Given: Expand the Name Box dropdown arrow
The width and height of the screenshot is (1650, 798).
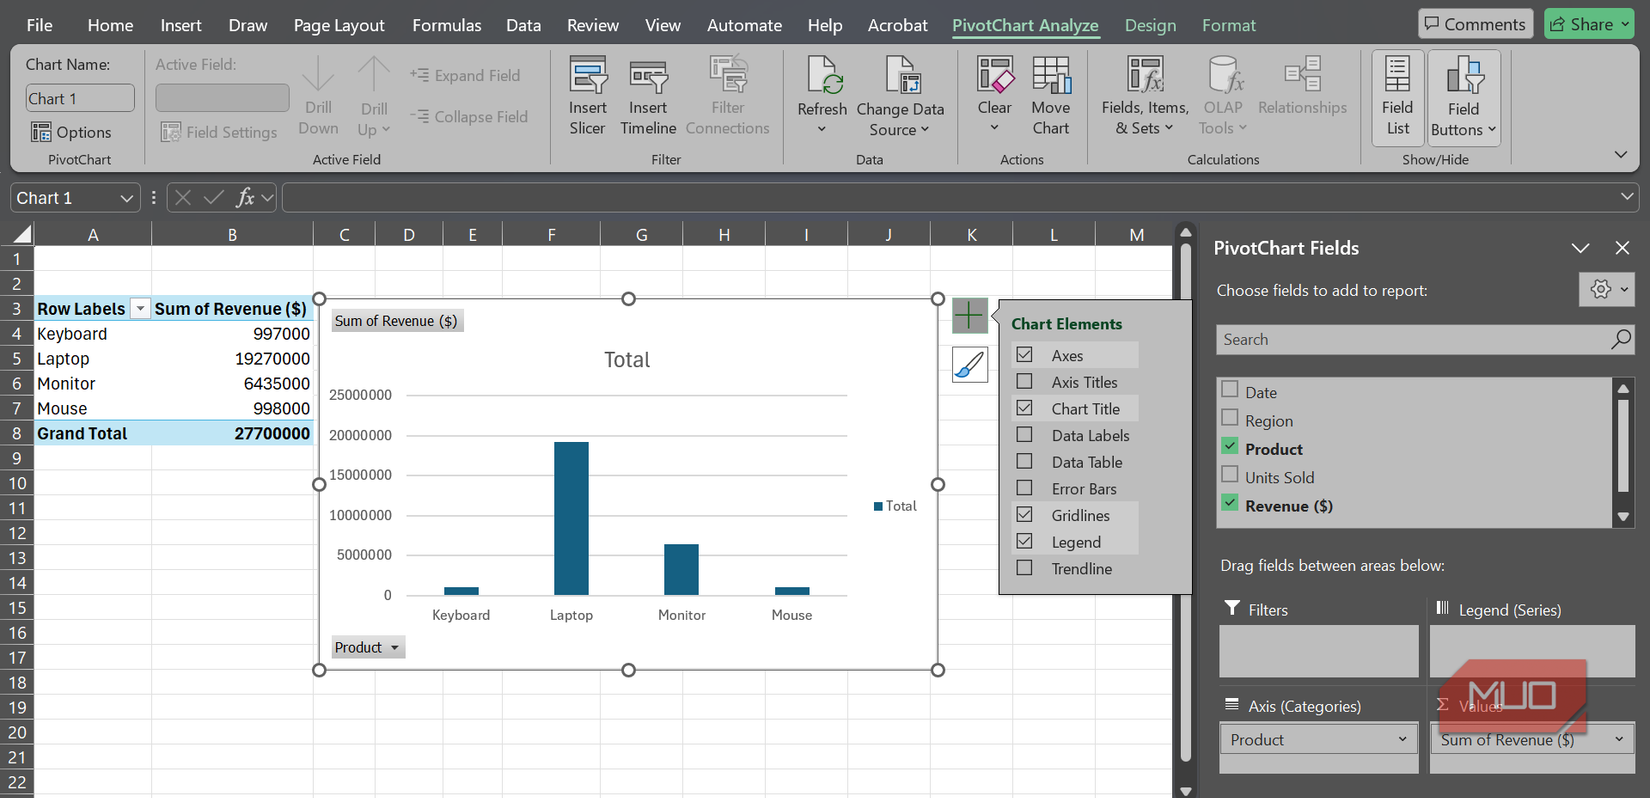Looking at the screenshot, I should coord(126,198).
